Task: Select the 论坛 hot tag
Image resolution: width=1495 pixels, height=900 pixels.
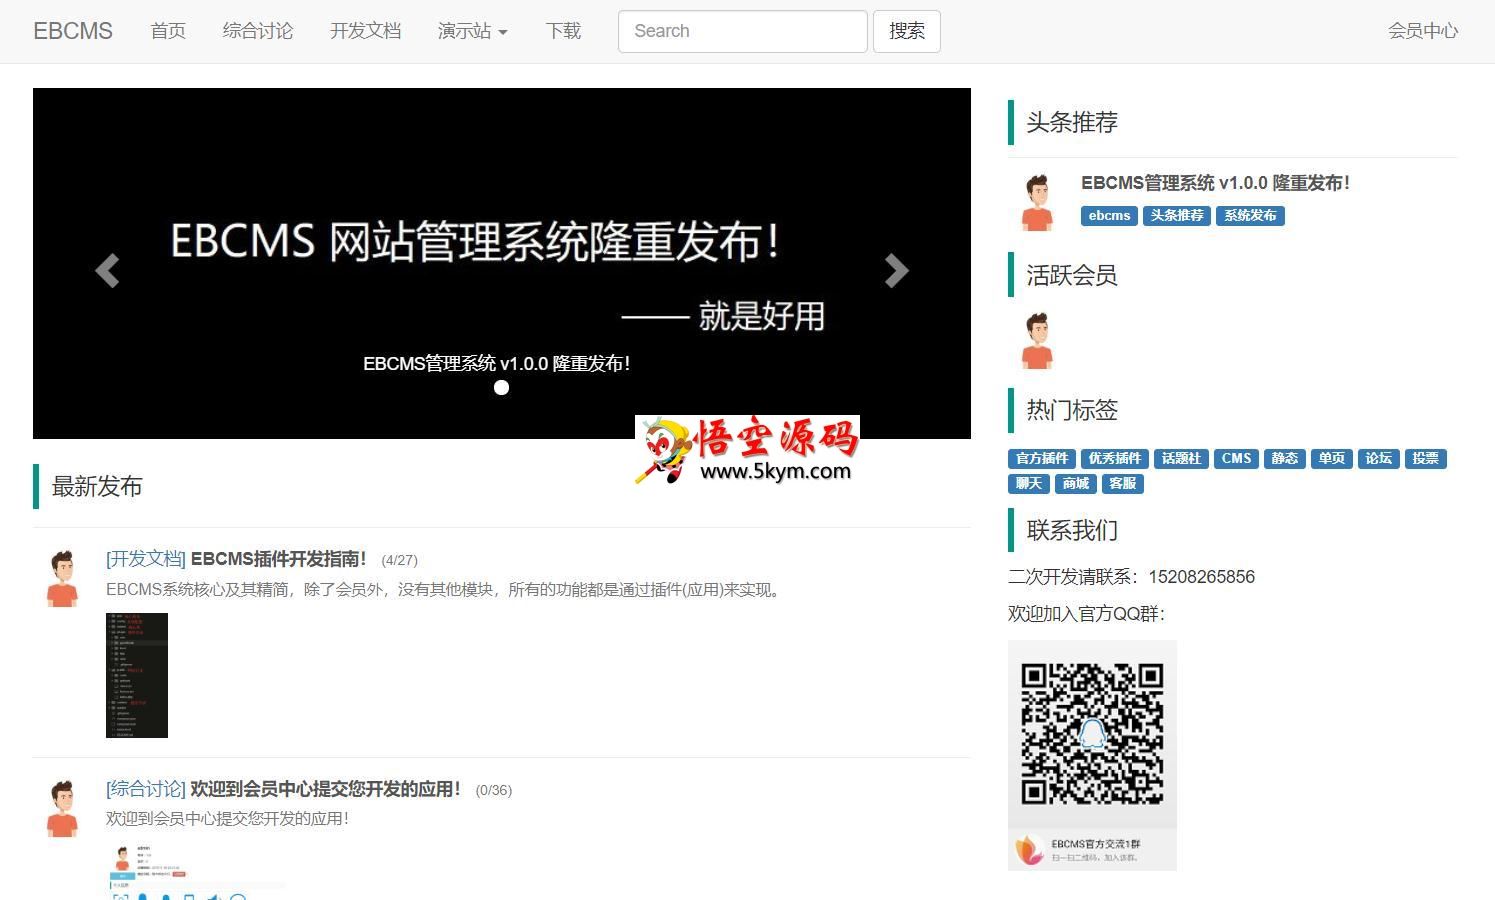Action: pyautogui.click(x=1379, y=459)
